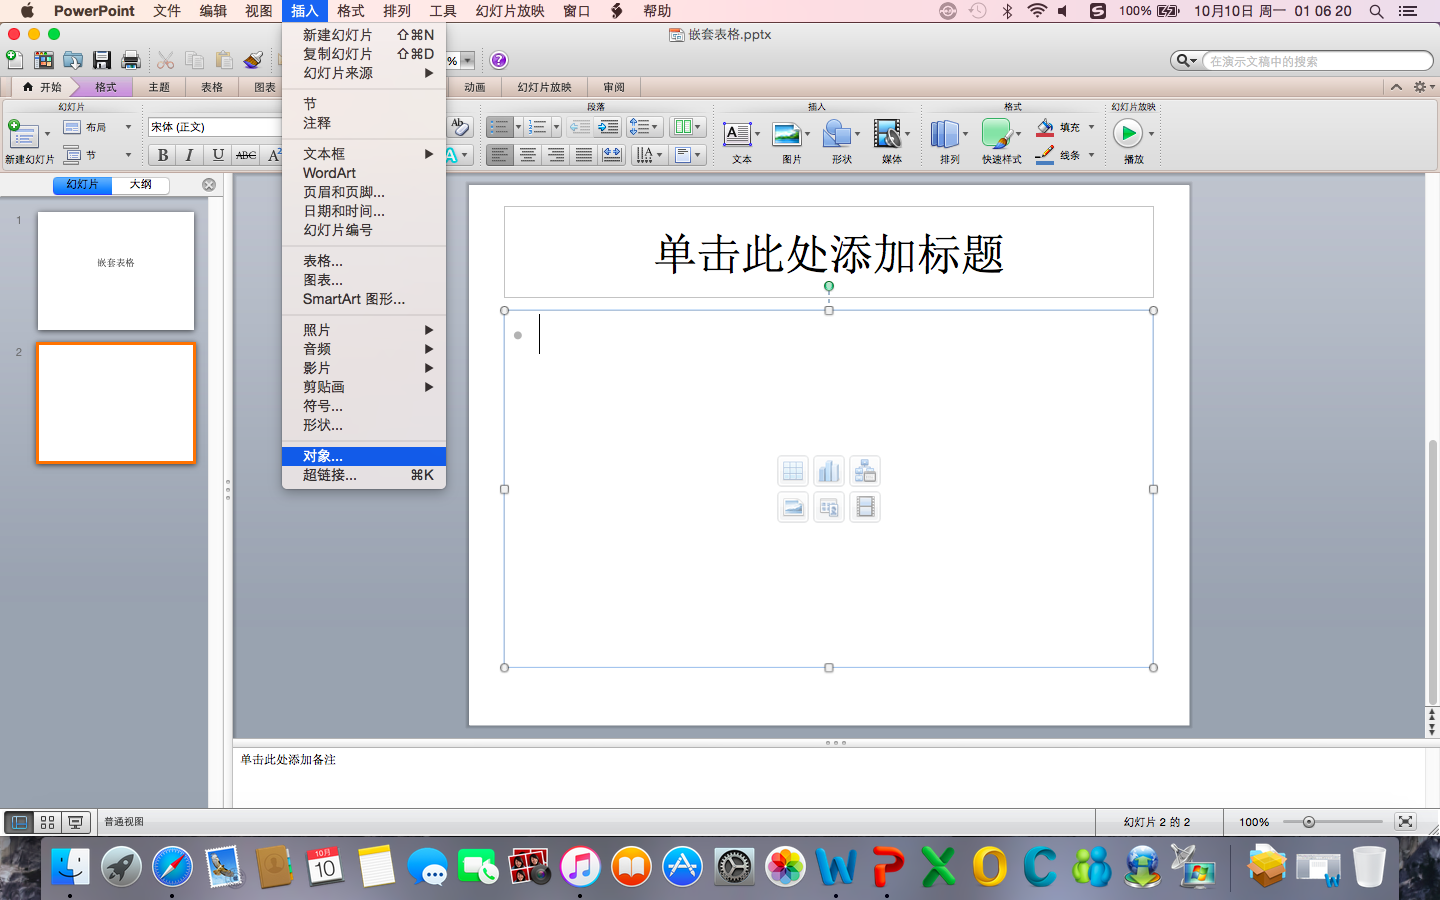Open Safari from the Dock
The width and height of the screenshot is (1440, 900).
(172, 866)
